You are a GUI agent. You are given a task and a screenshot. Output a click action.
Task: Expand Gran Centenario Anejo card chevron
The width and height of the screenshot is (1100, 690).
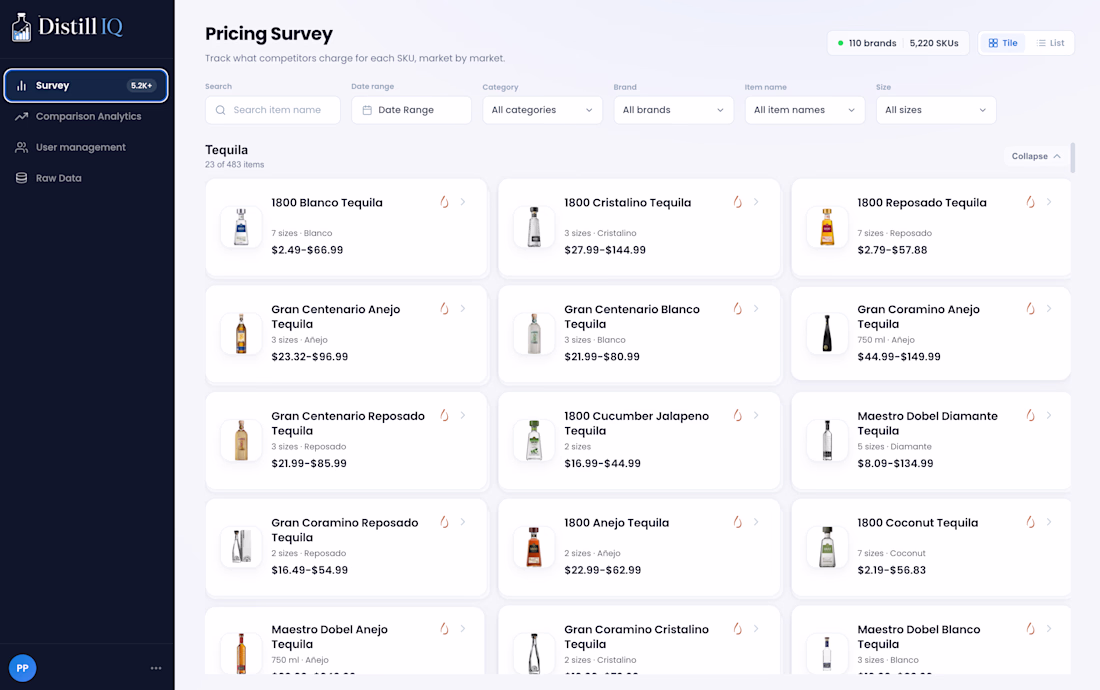click(463, 309)
